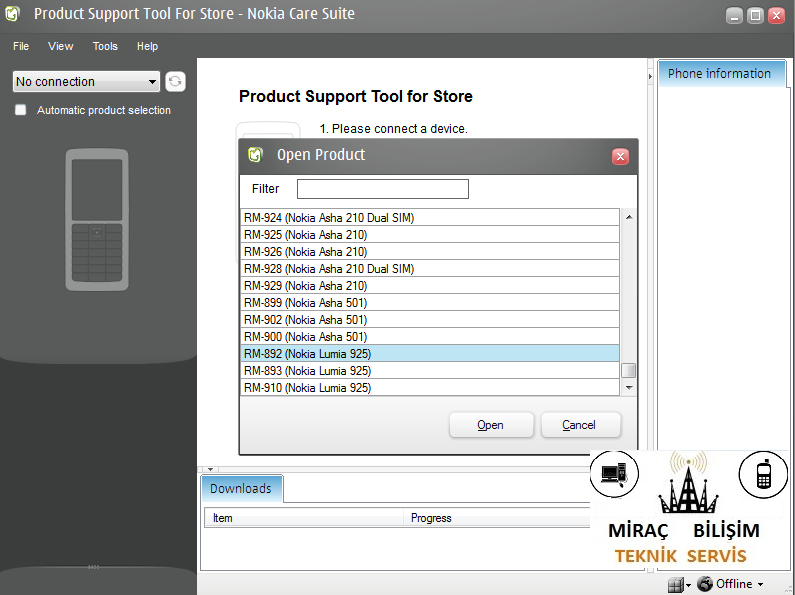This screenshot has height=595, width=795.
Task: Maximize the Nokia Care Suite window
Action: [755, 16]
